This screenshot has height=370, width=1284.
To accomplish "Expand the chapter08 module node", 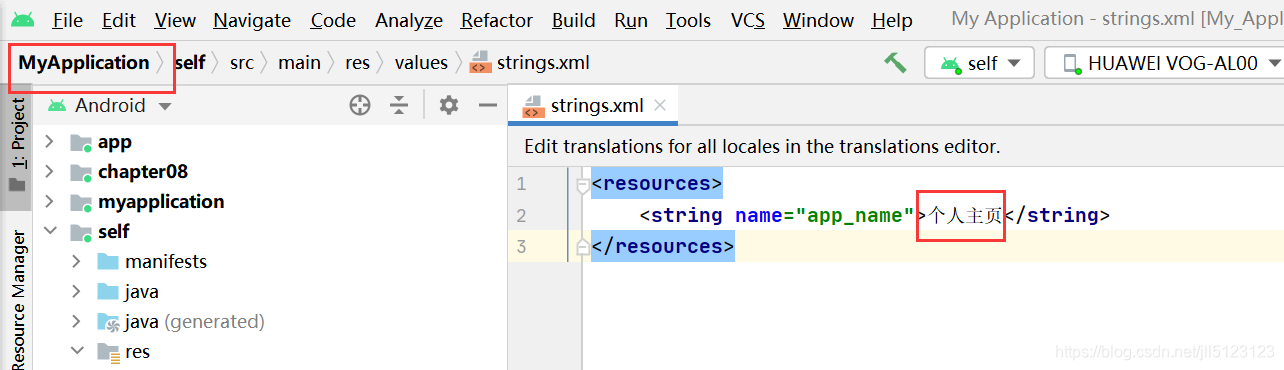I will 49,172.
